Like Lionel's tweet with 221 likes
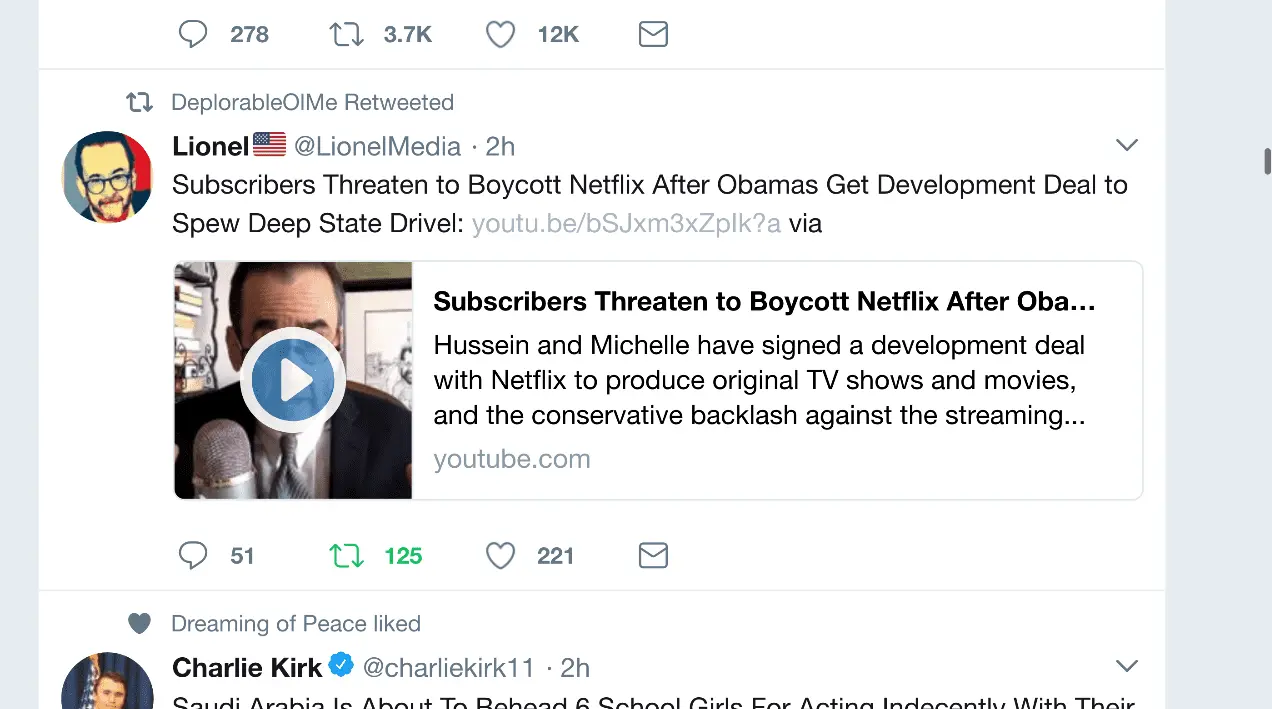The width and height of the screenshot is (1272, 709). pyautogui.click(x=500, y=555)
